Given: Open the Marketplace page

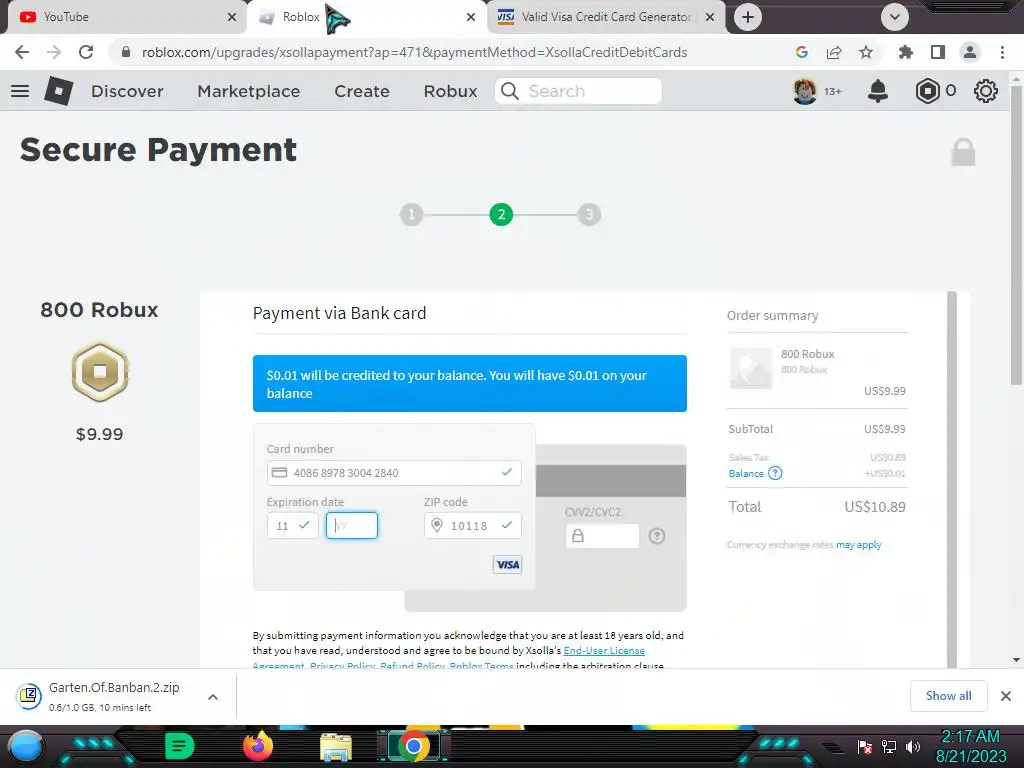Looking at the screenshot, I should click(x=249, y=91).
